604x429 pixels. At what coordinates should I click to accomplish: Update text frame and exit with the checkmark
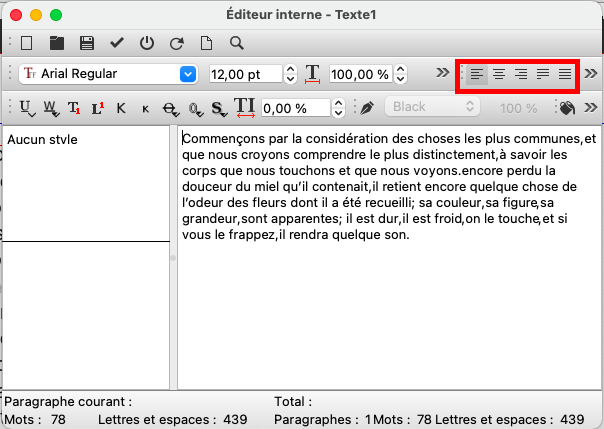click(117, 43)
